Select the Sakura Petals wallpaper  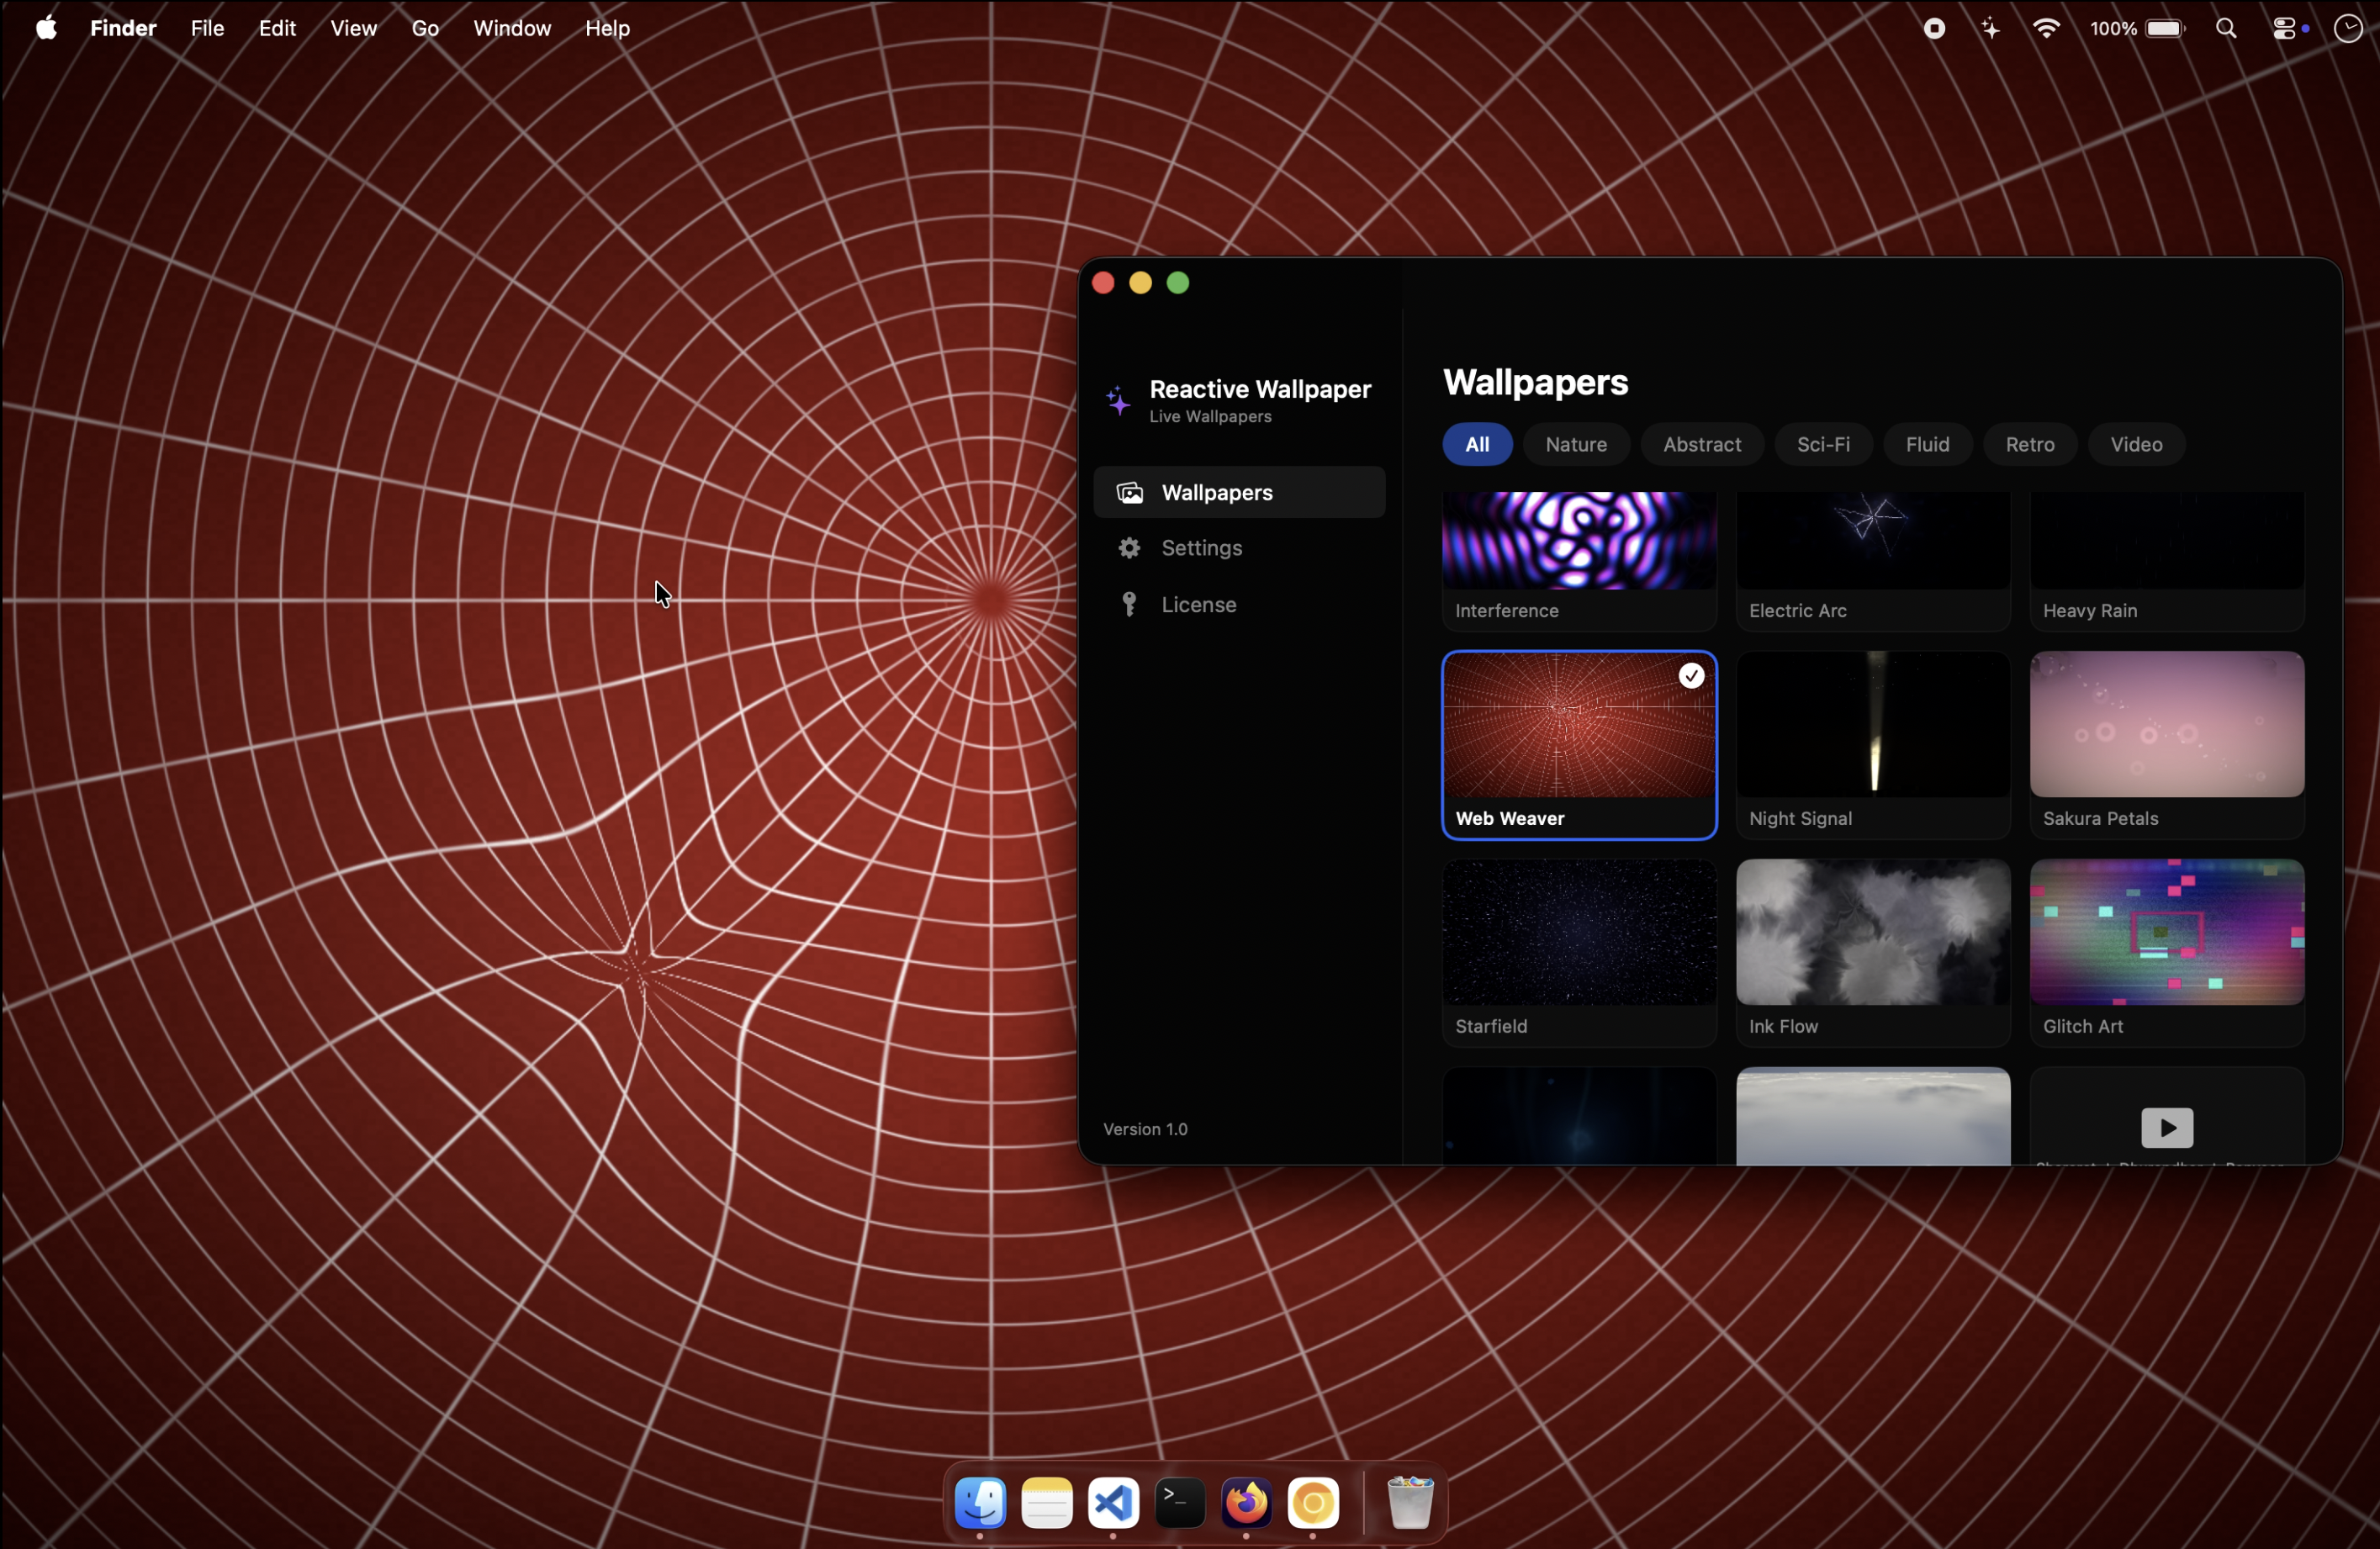point(2167,725)
